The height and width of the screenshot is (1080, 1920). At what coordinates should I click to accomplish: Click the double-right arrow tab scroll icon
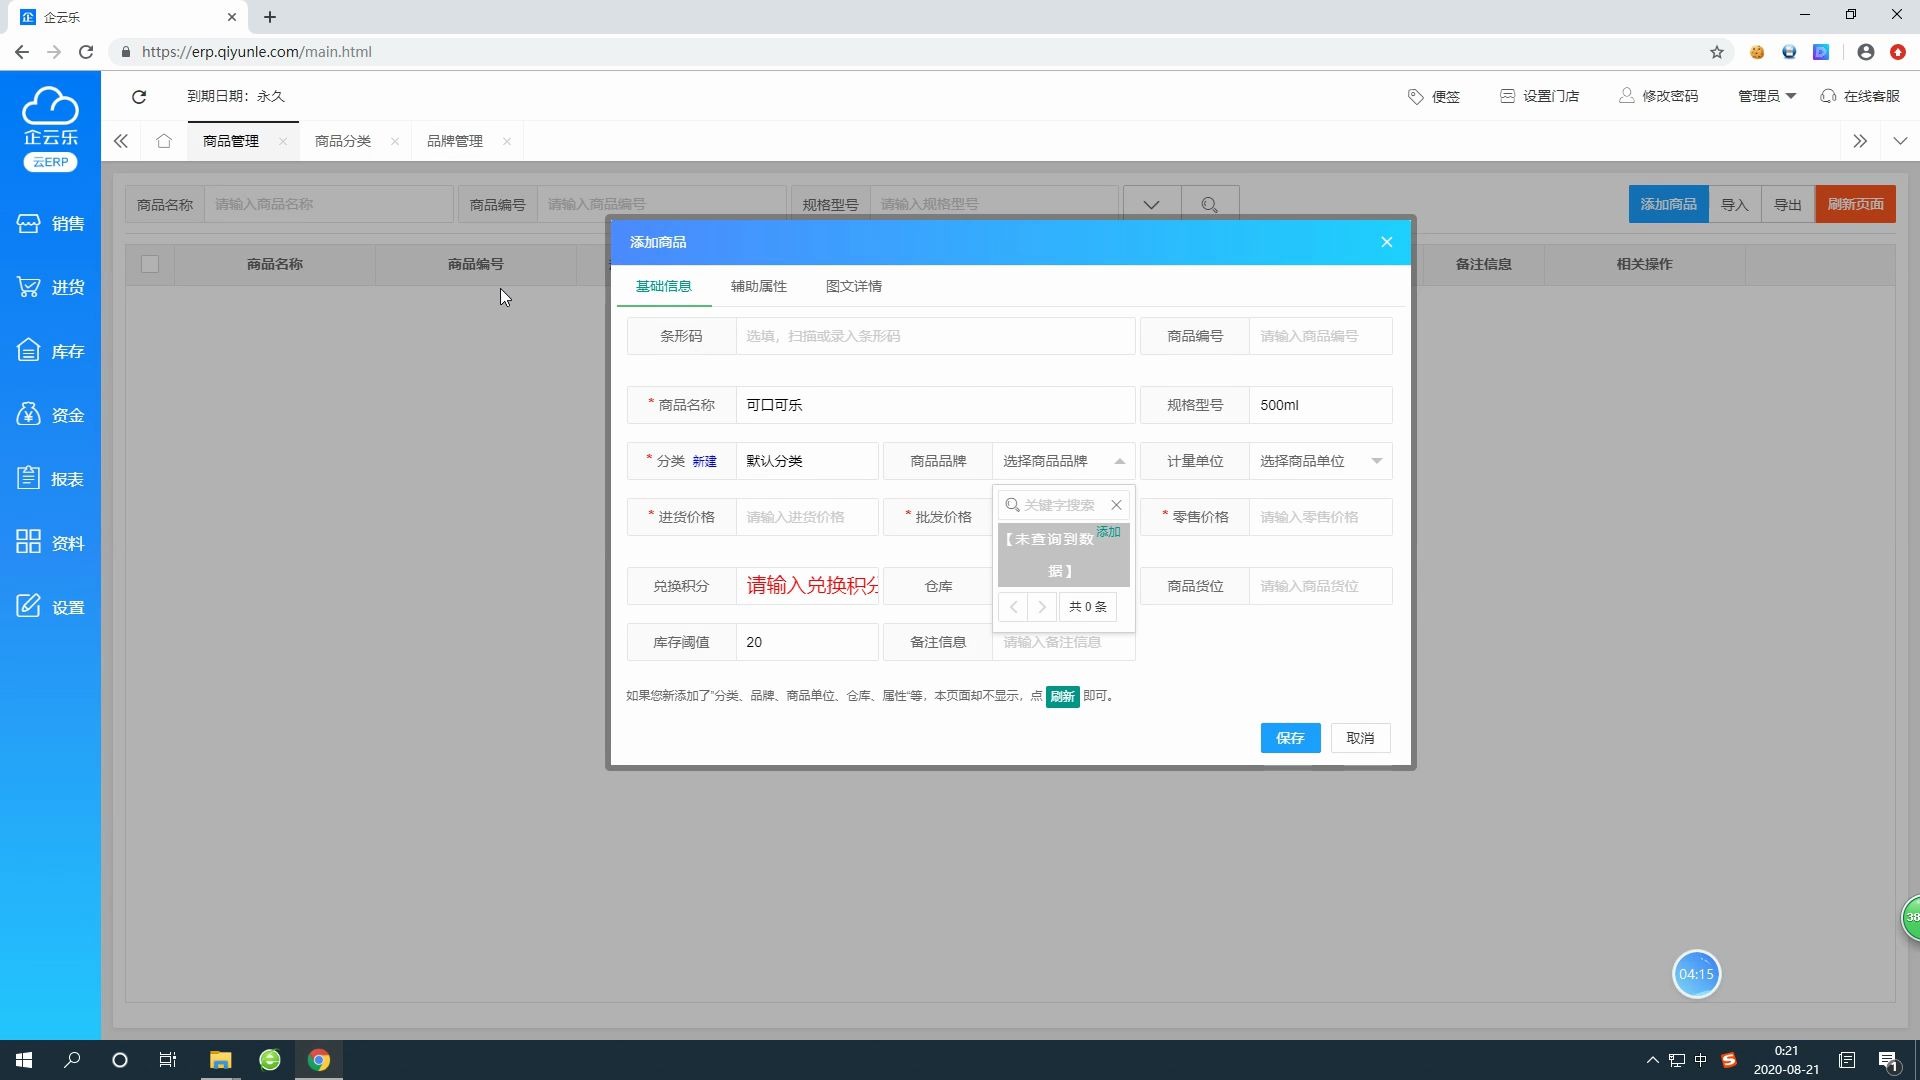pos(1860,141)
